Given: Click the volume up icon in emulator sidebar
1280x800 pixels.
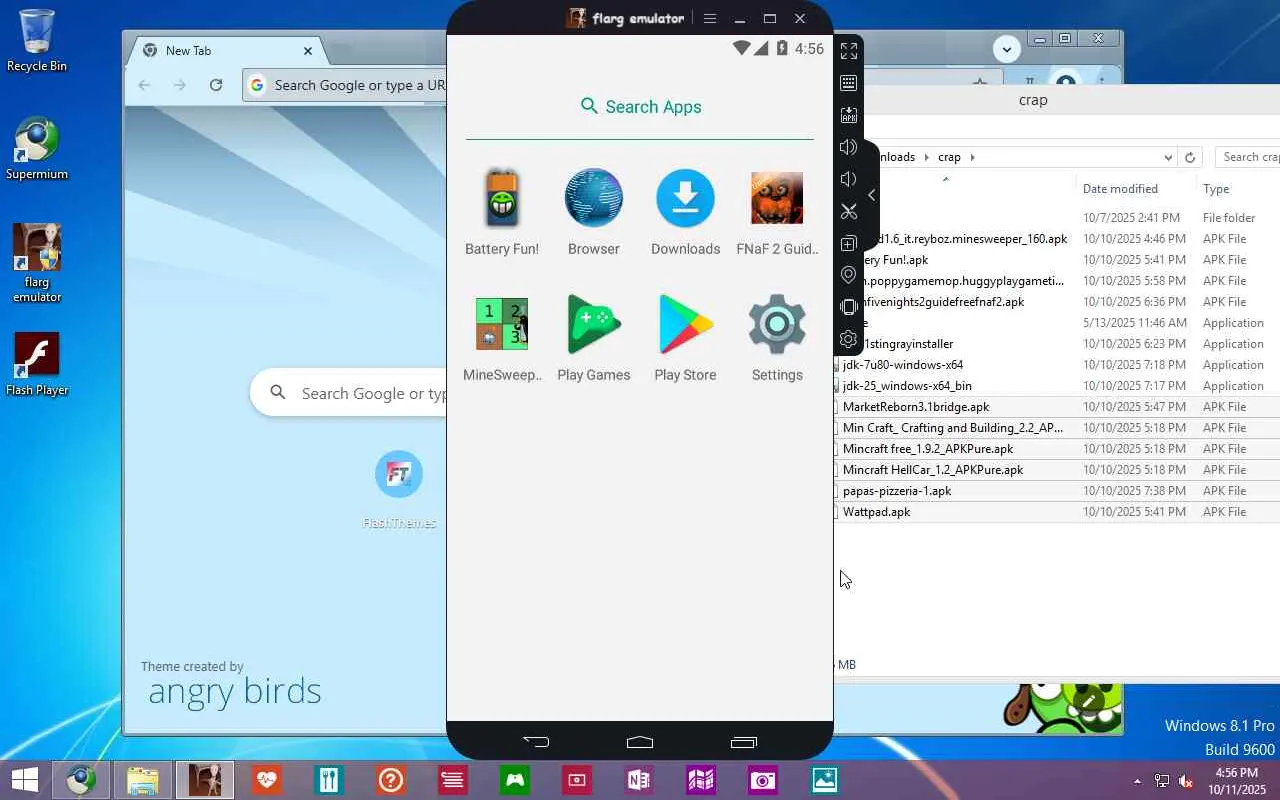Looking at the screenshot, I should pyautogui.click(x=849, y=147).
